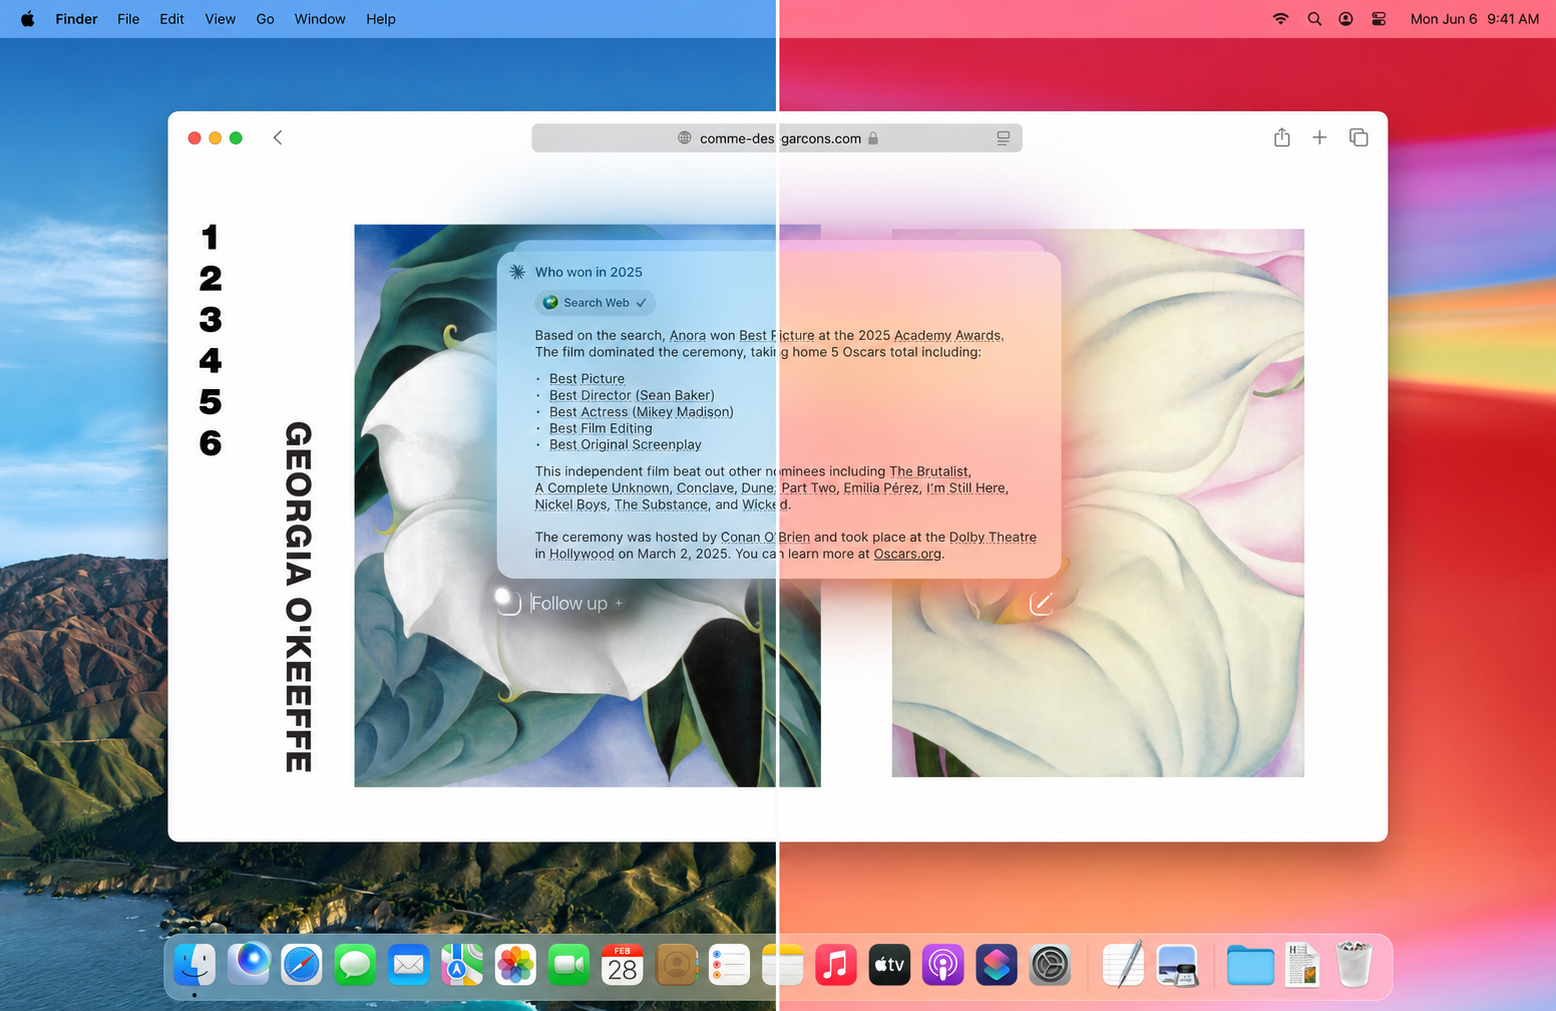1556x1011 pixels.
Task: Open the View menu
Action: tap(220, 19)
